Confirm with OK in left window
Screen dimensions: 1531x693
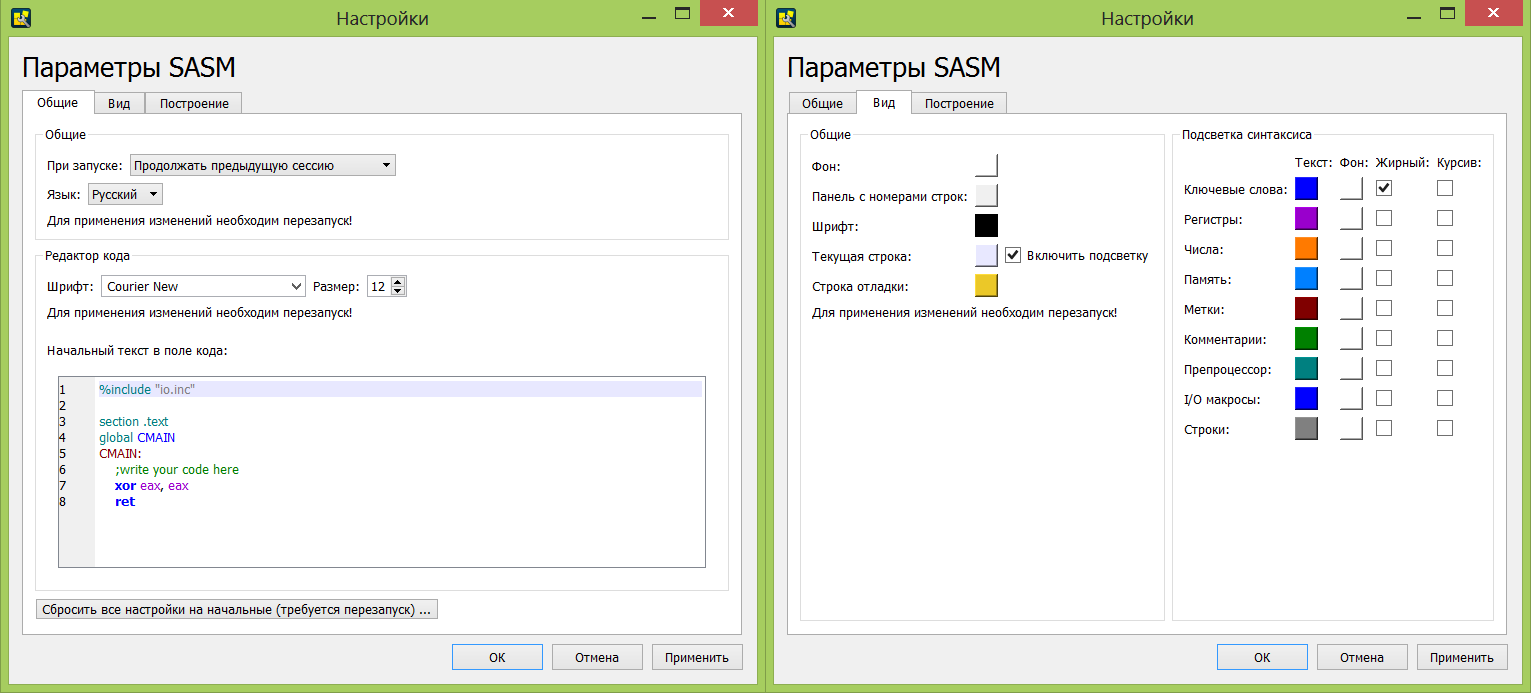497,657
